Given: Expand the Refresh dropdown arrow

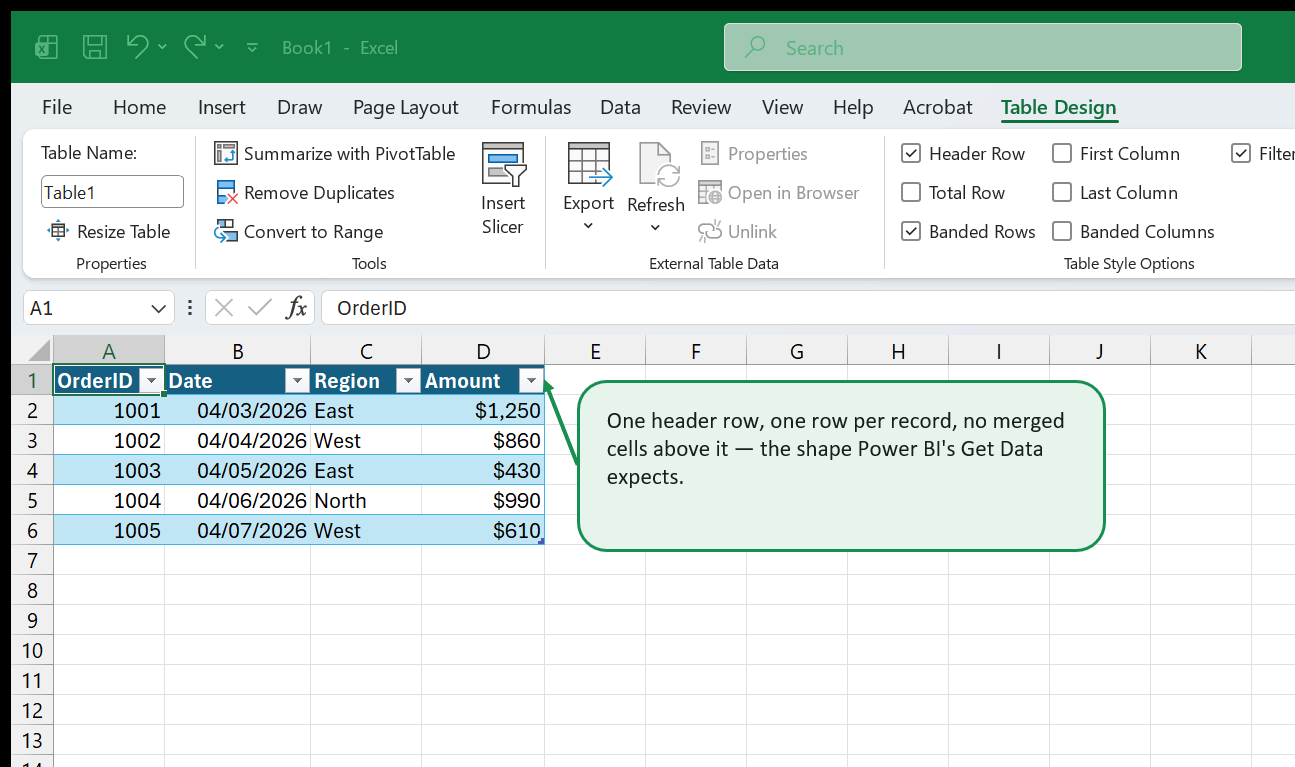Looking at the screenshot, I should coord(656,228).
